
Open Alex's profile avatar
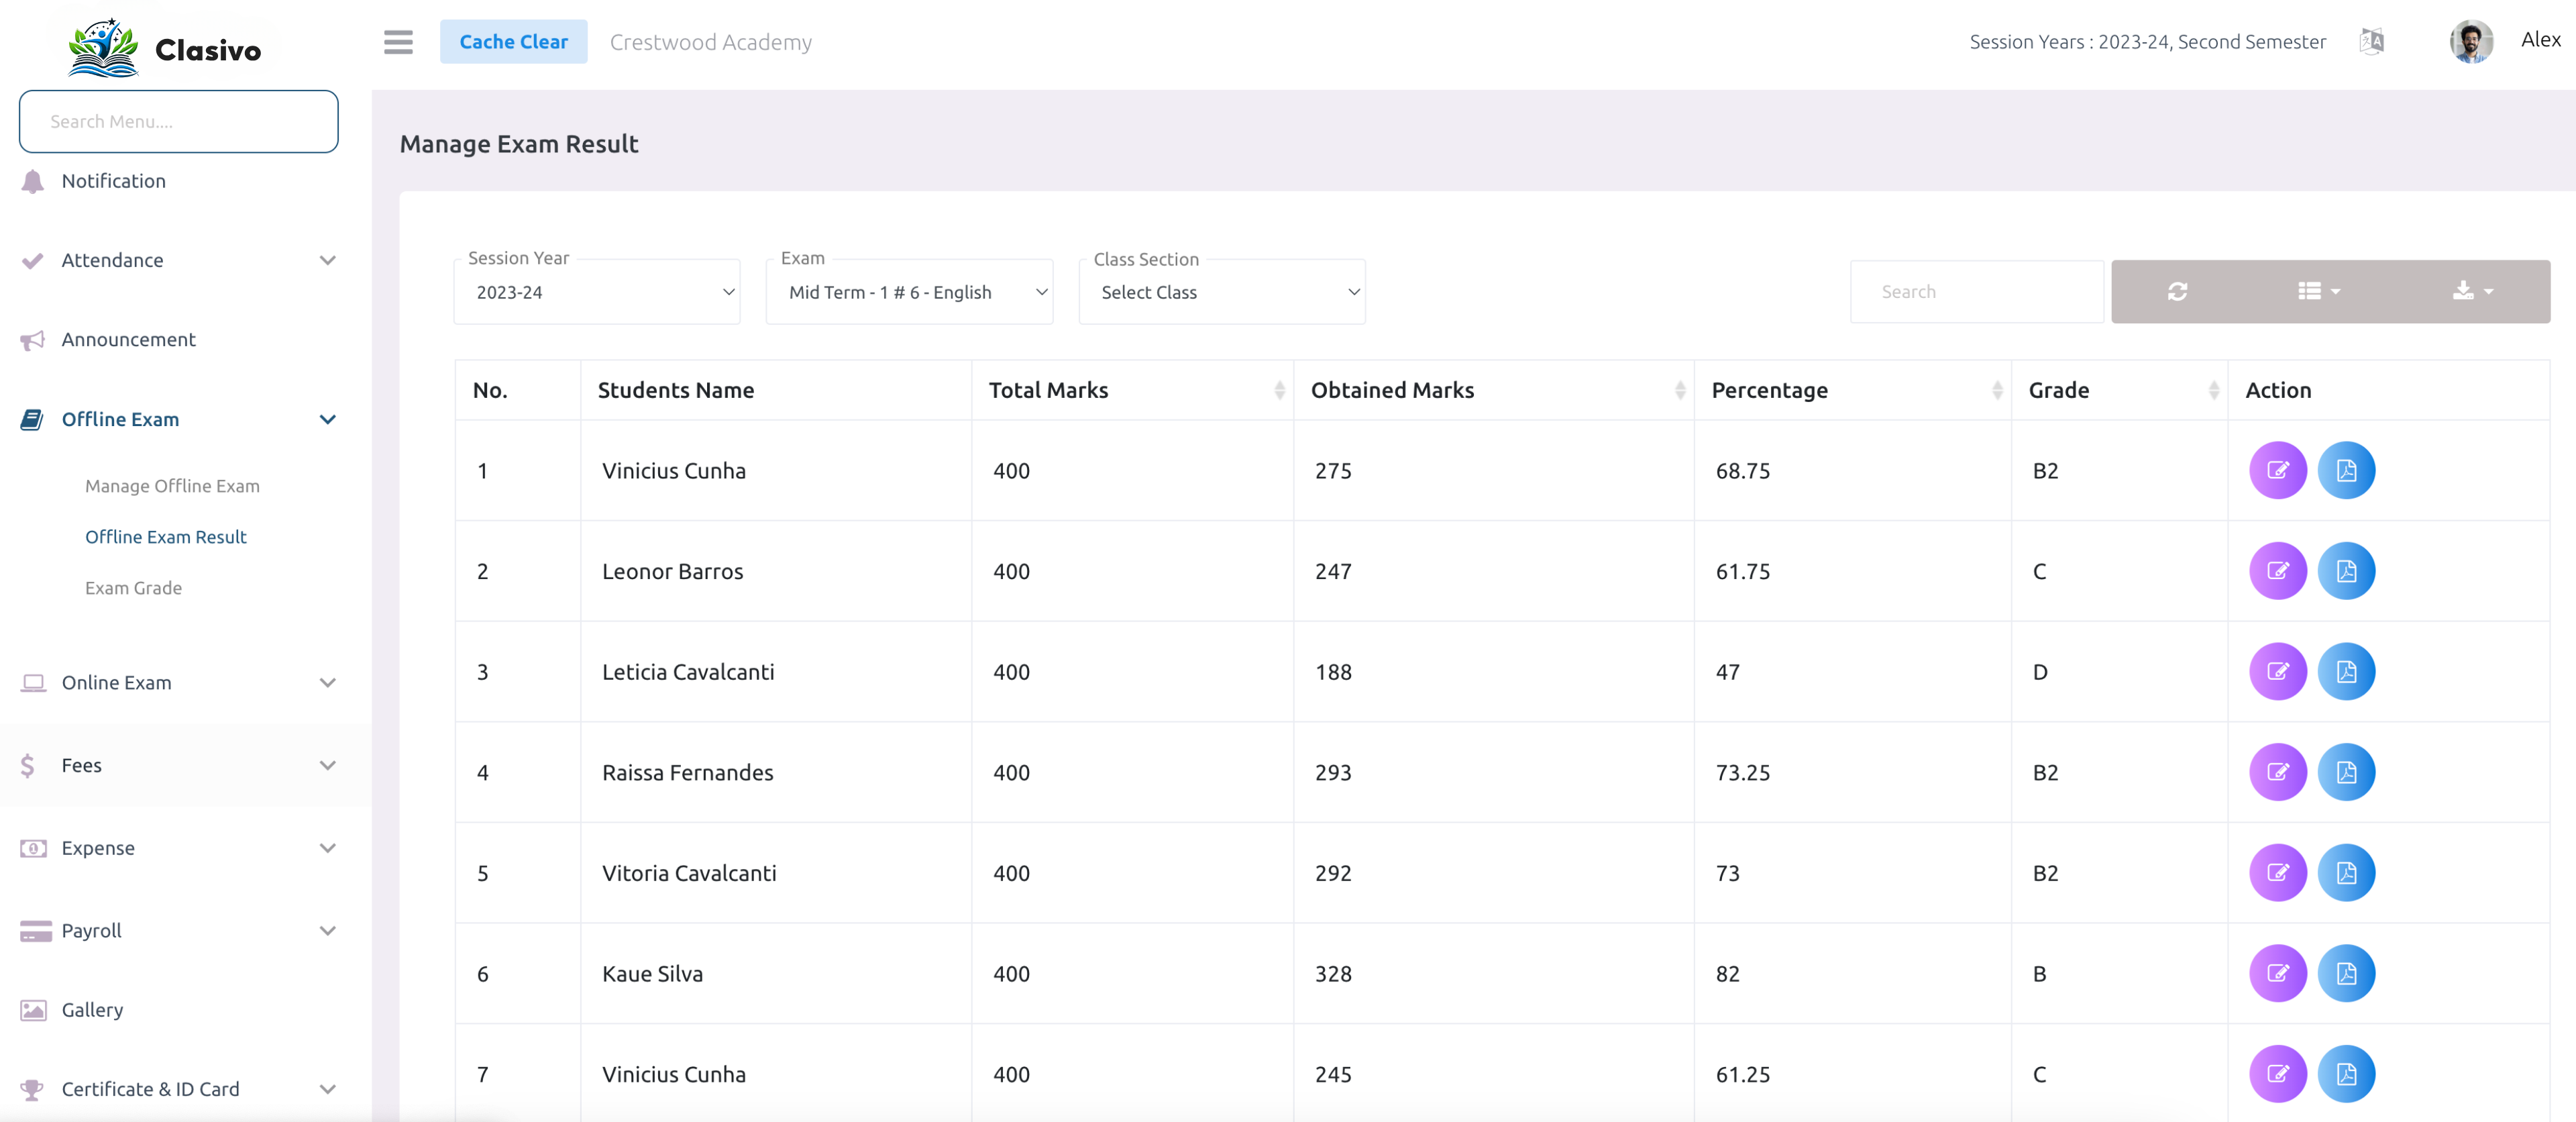[x=2470, y=42]
